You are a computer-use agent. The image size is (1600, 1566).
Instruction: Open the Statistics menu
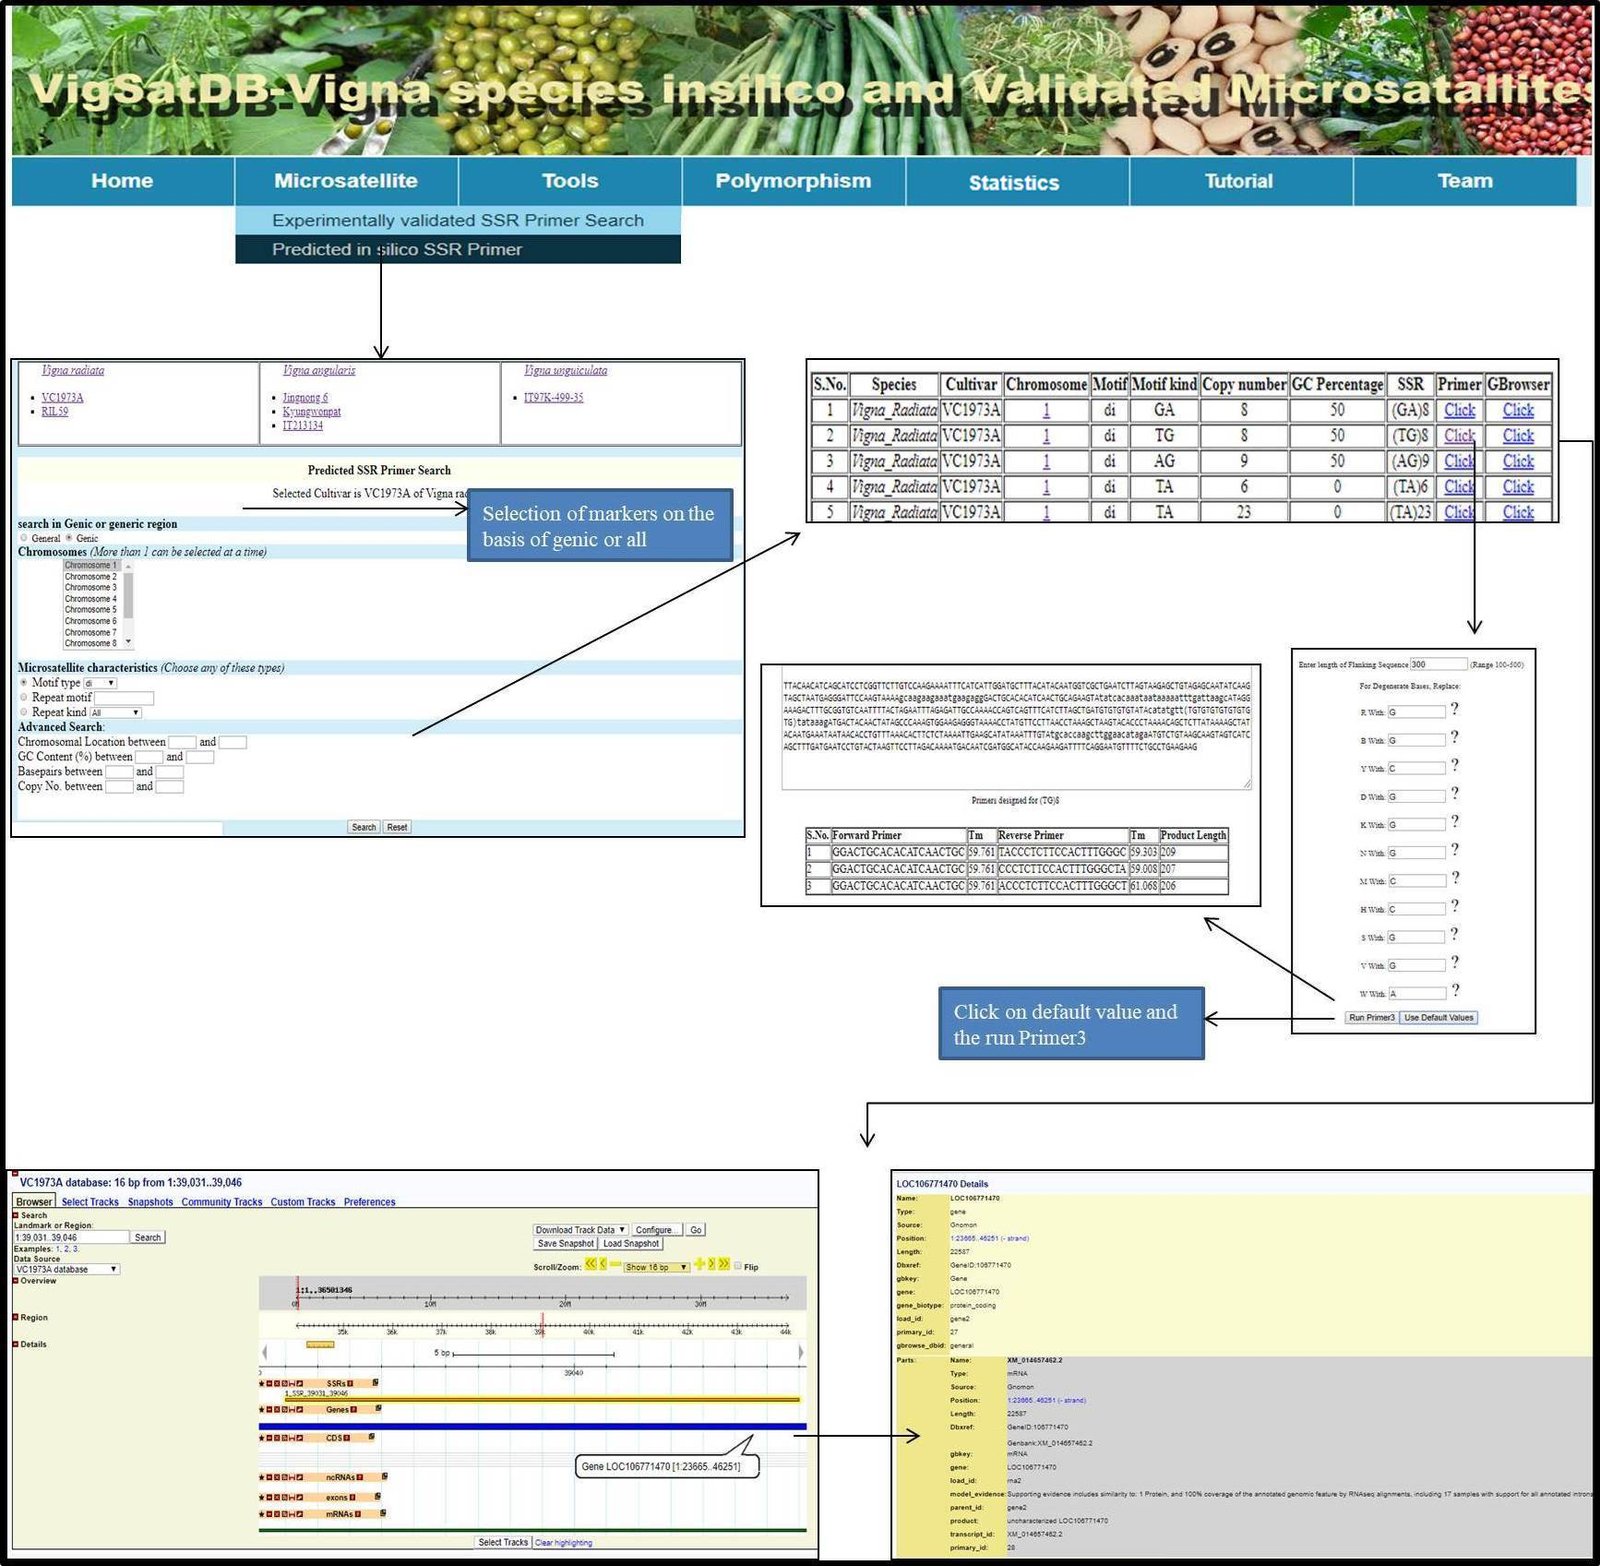(x=1014, y=182)
